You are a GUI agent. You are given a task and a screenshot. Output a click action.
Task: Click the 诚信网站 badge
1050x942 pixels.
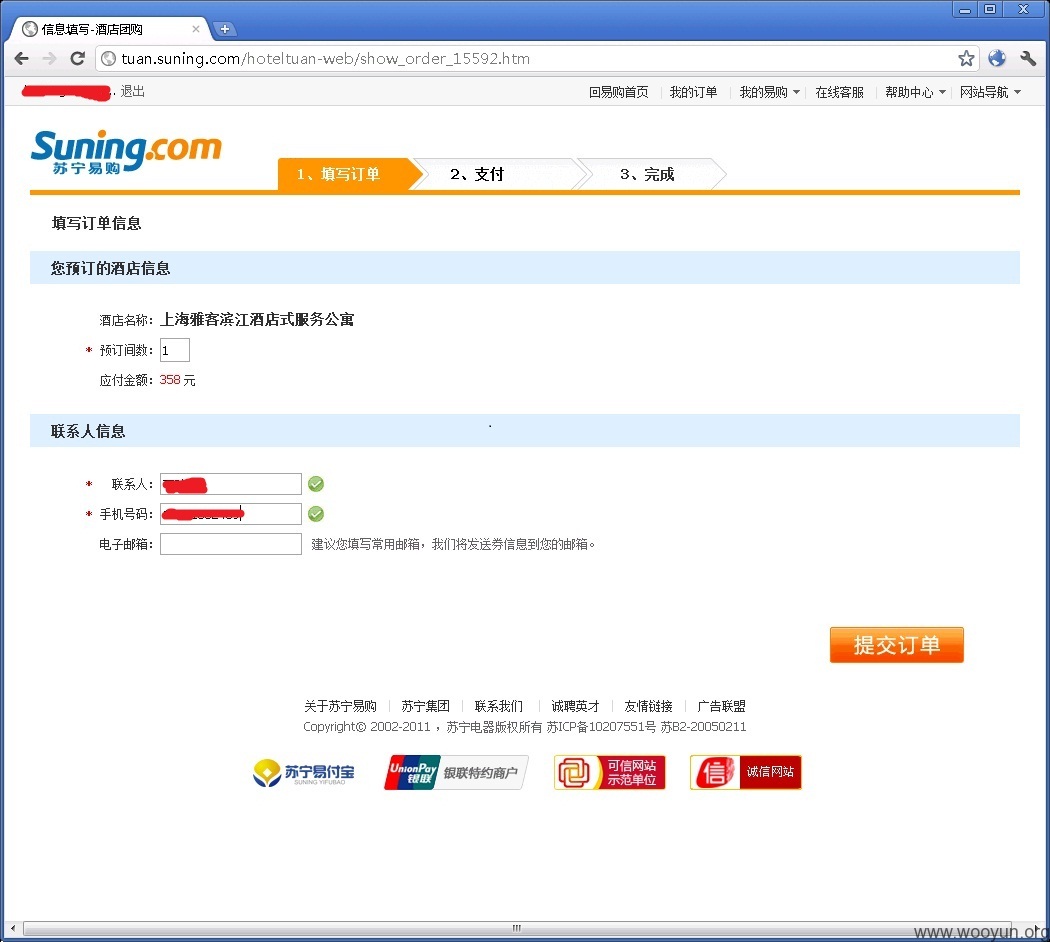[745, 773]
